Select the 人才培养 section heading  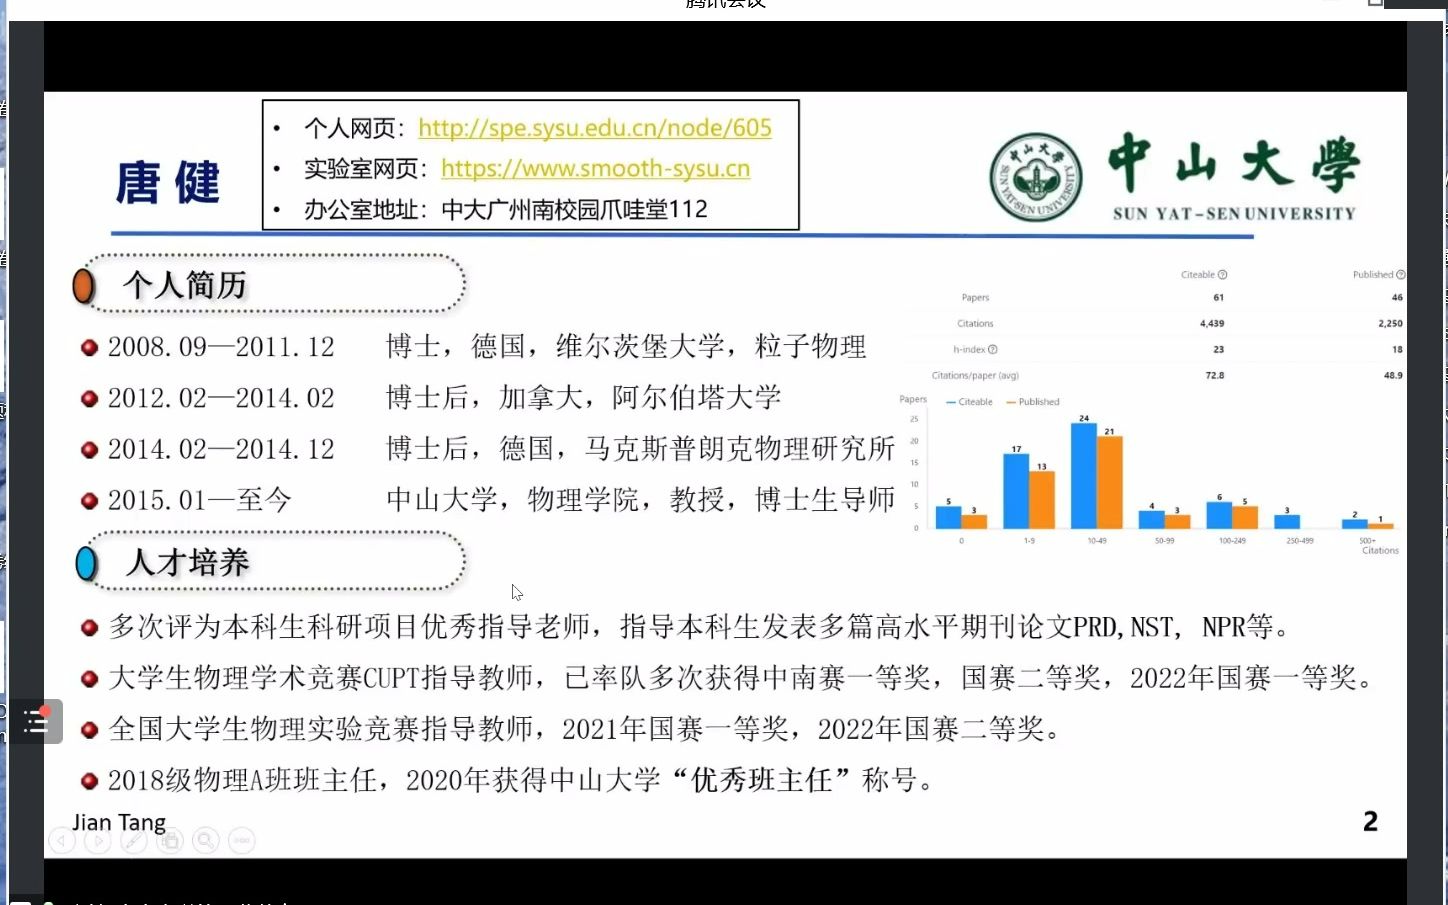click(x=188, y=562)
